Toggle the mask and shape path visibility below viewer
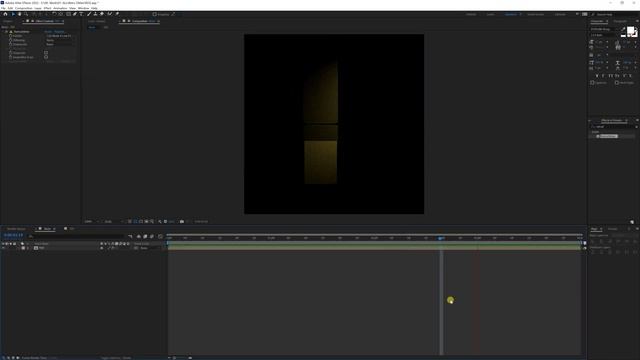Viewport: 640px width, 360px height. pos(141,221)
